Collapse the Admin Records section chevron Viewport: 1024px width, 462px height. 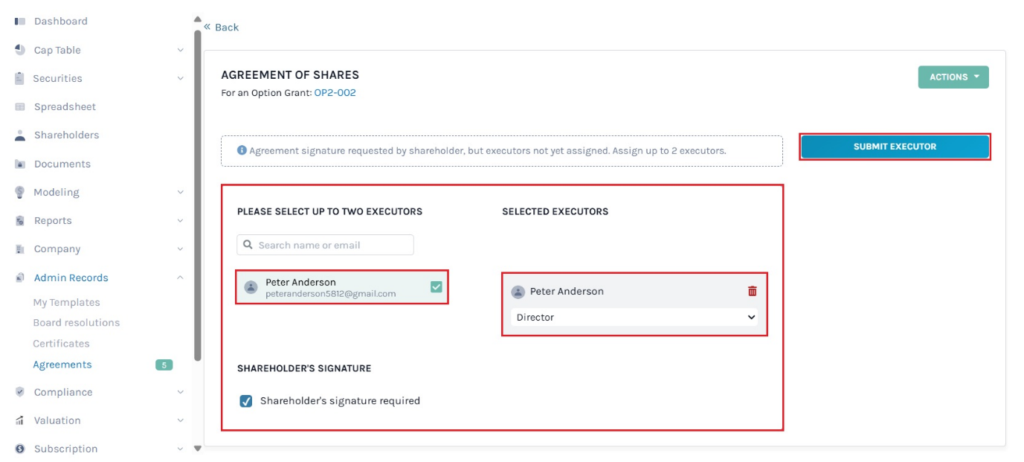(x=180, y=278)
